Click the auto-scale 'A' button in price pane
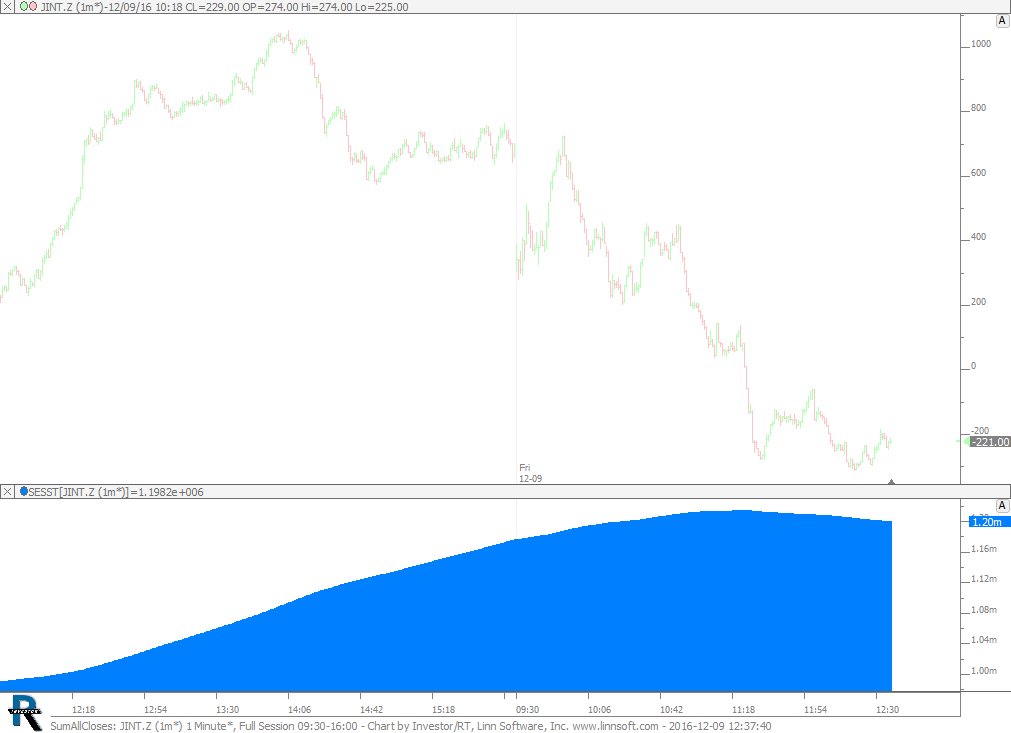This screenshot has width=1011, height=733. [1001, 21]
